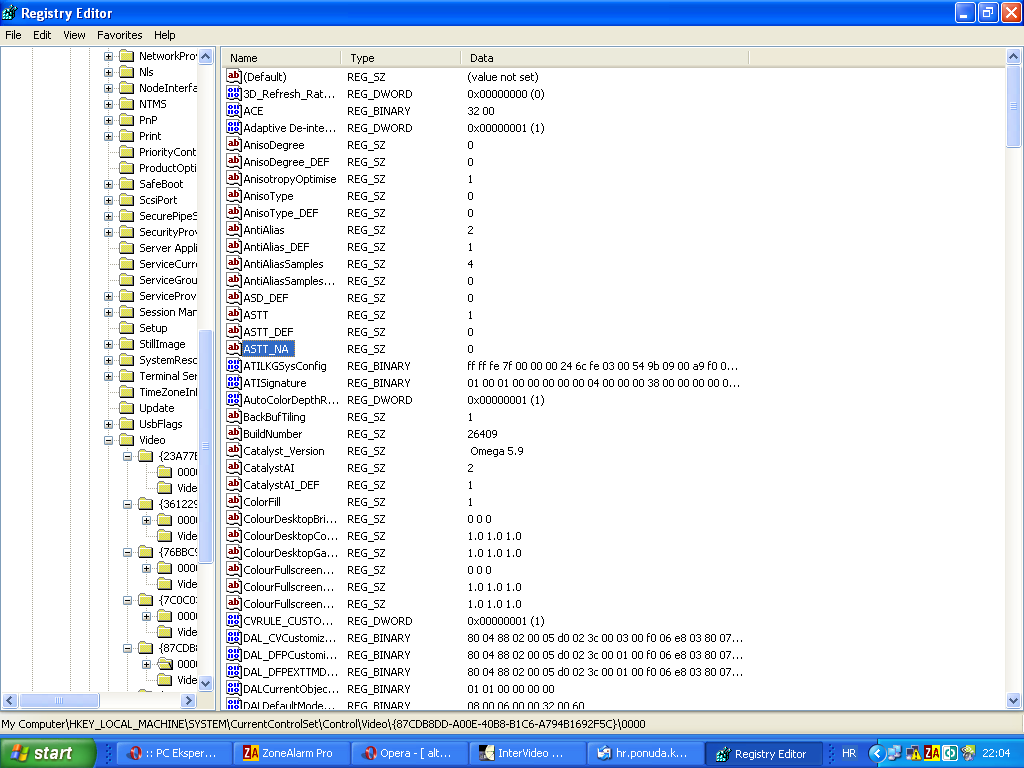
Task: Click the Catalyst_Version string icon
Action: [234, 451]
